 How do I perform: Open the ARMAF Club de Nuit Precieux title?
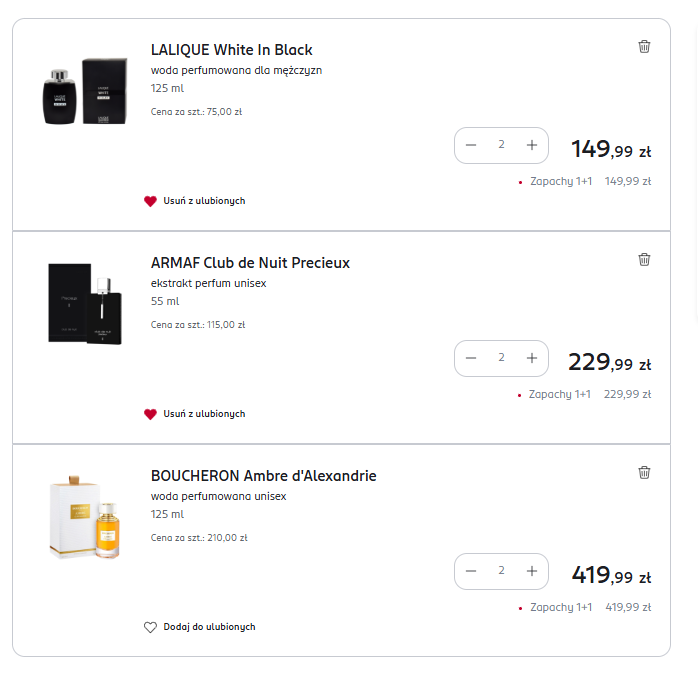(250, 263)
